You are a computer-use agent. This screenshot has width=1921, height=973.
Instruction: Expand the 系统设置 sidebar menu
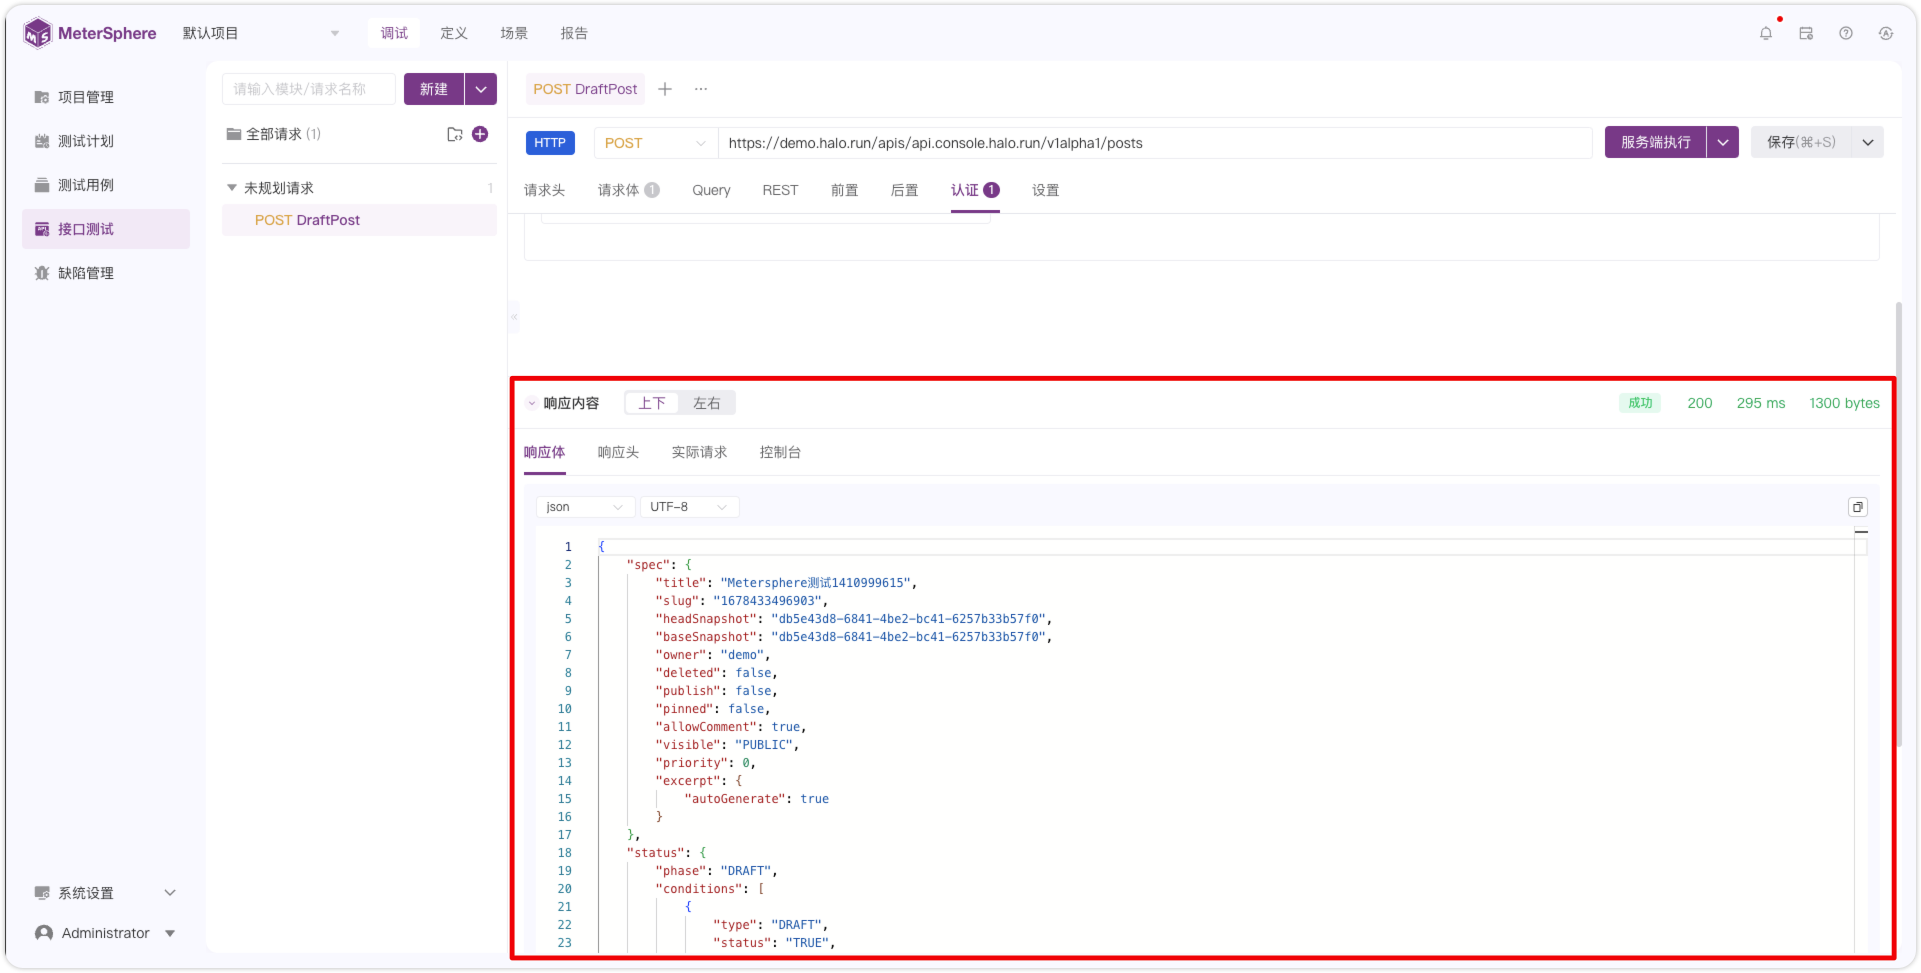click(x=106, y=893)
